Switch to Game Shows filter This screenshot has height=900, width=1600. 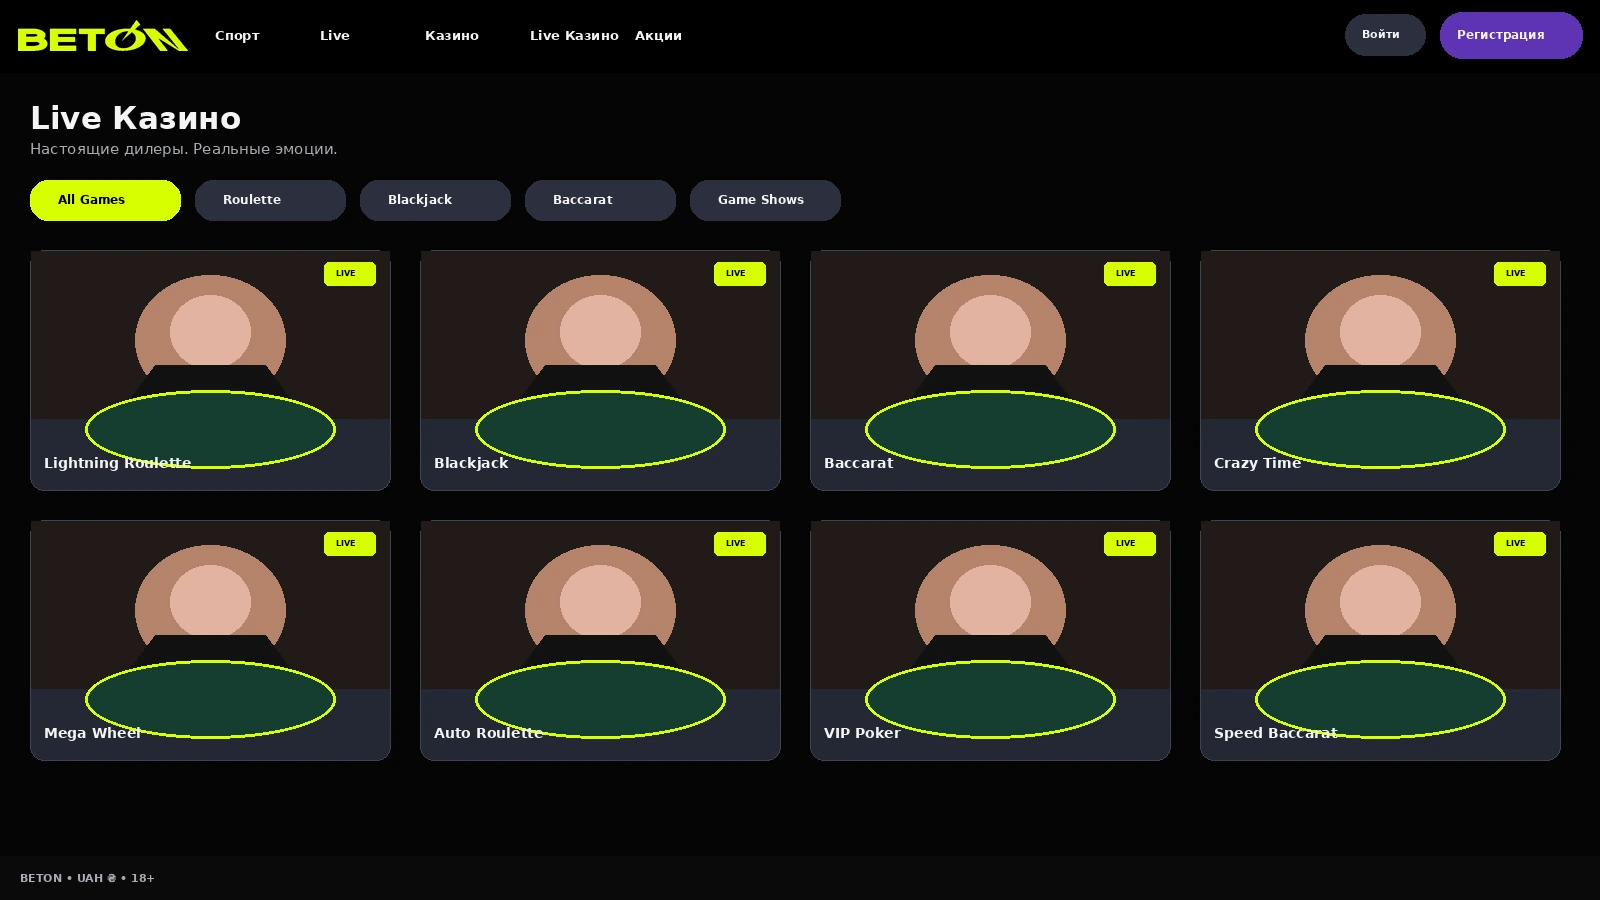765,200
